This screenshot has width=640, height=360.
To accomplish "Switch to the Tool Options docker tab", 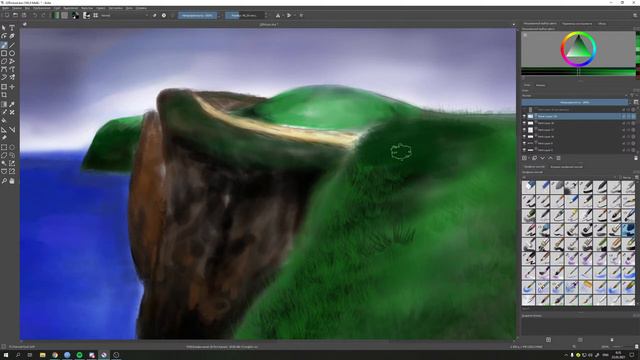I will pyautogui.click(x=577, y=24).
